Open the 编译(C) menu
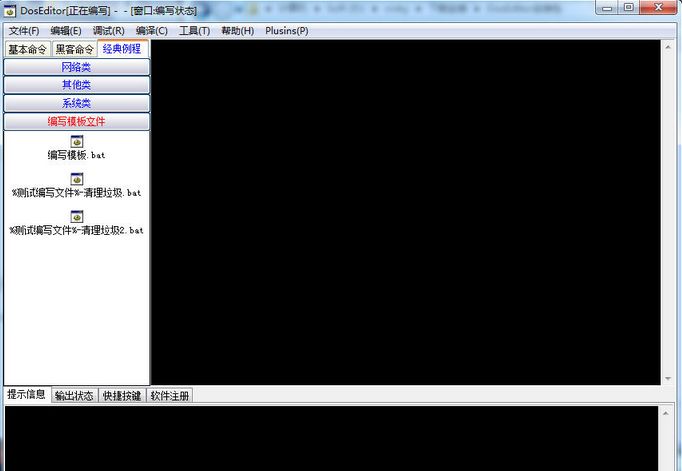 pos(151,31)
